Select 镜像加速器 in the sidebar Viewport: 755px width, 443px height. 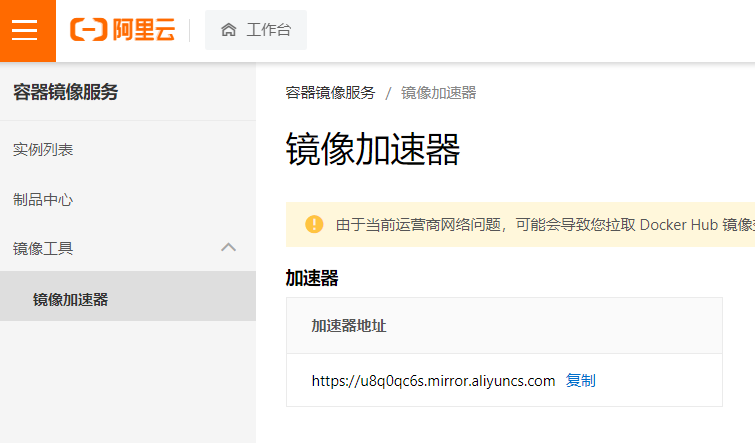click(128, 296)
